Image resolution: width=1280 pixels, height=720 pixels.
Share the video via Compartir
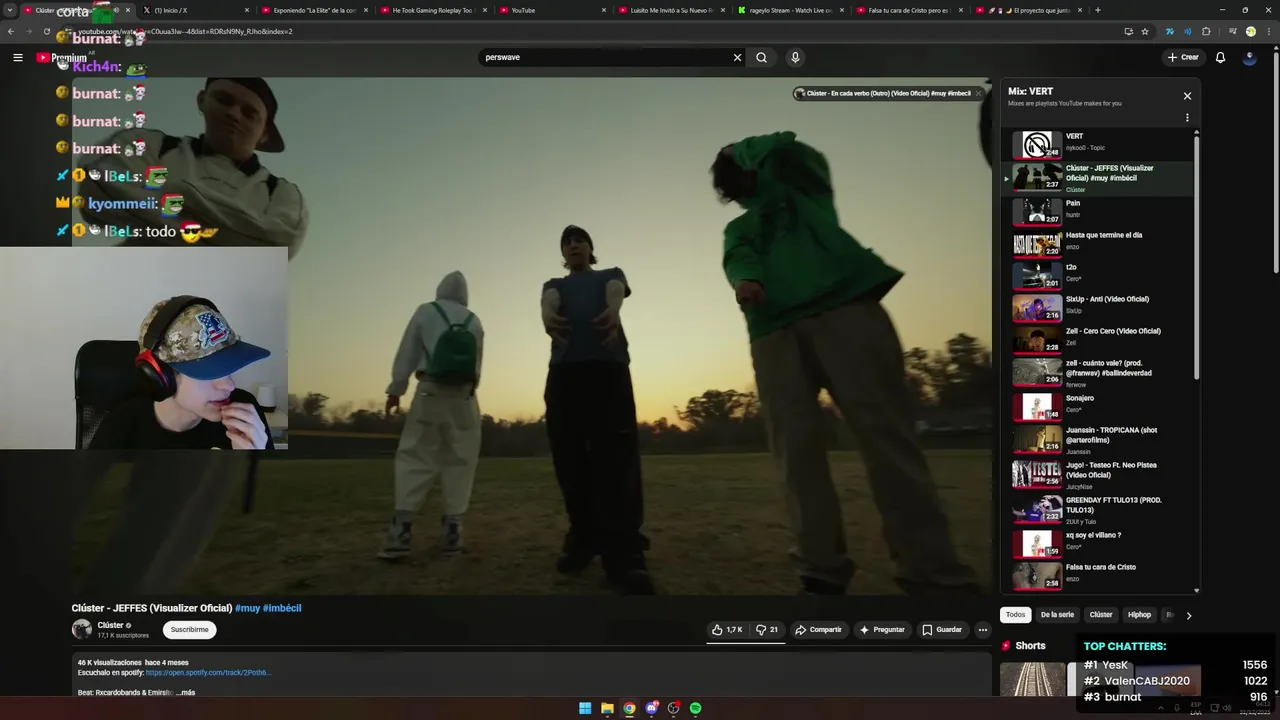pos(819,630)
